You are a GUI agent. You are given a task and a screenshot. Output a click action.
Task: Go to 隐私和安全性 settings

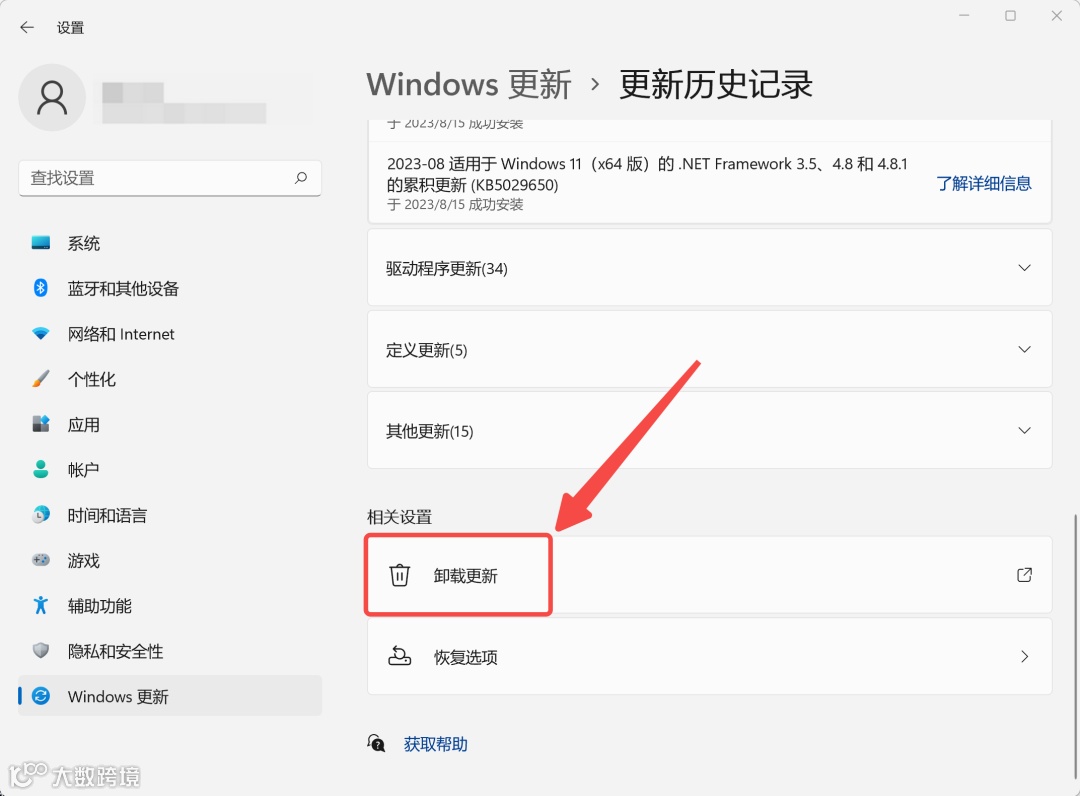pyautogui.click(x=170, y=651)
